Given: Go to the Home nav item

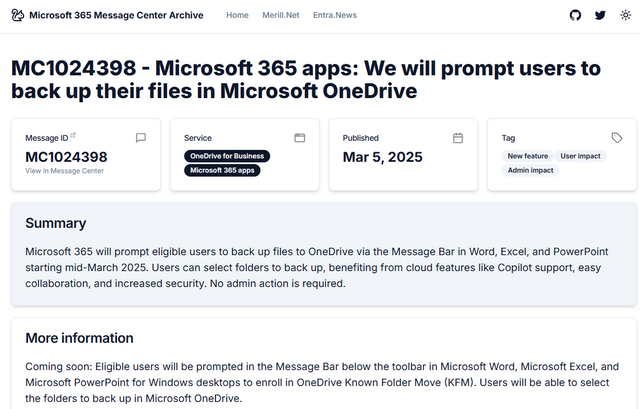Looking at the screenshot, I should (237, 15).
